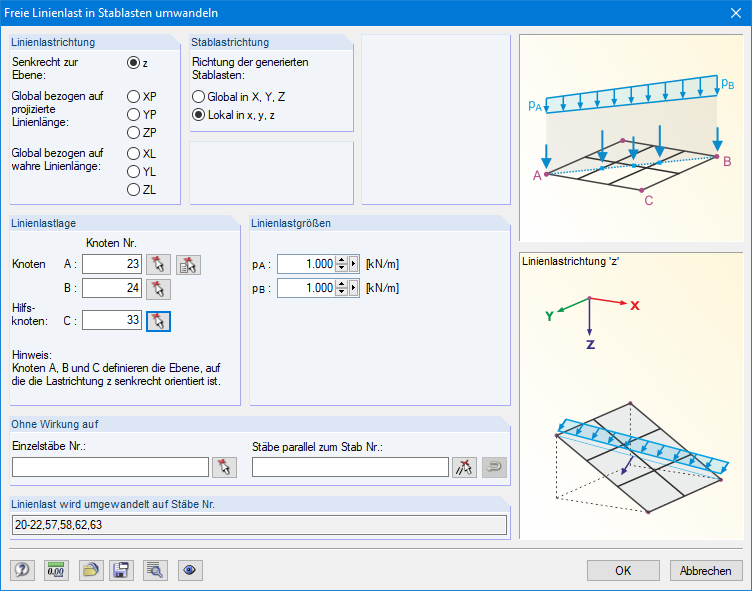Click the Einzelstäbe Nr. input field
752x591 pixels.
coord(110,467)
